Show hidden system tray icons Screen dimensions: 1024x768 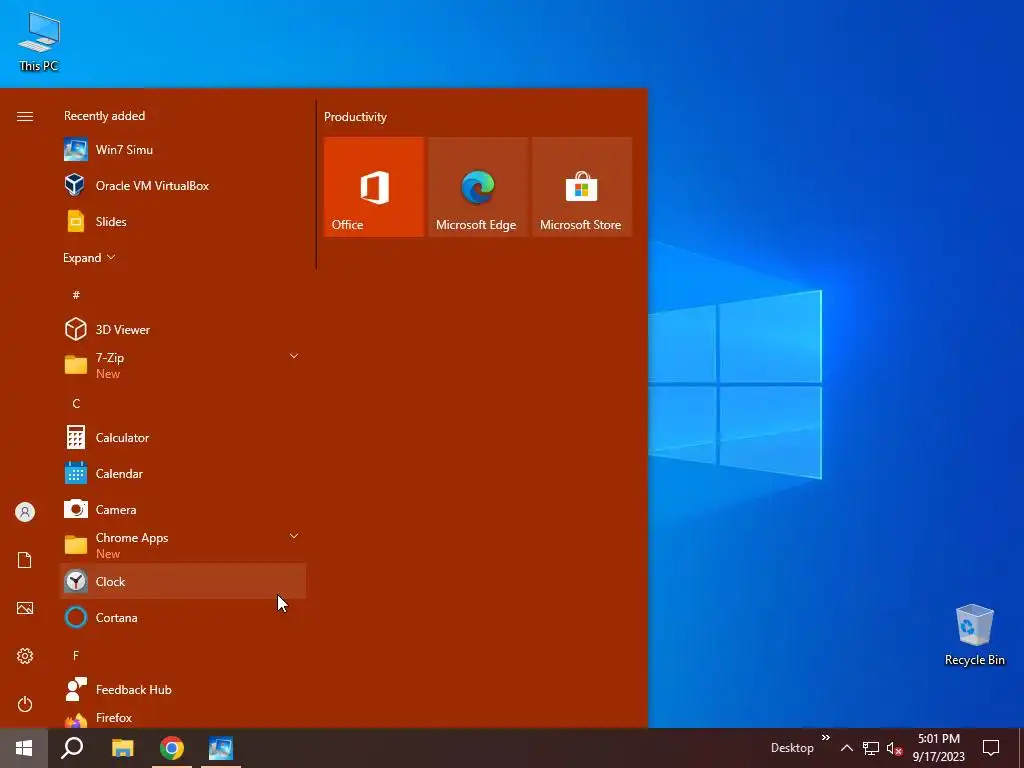point(846,748)
